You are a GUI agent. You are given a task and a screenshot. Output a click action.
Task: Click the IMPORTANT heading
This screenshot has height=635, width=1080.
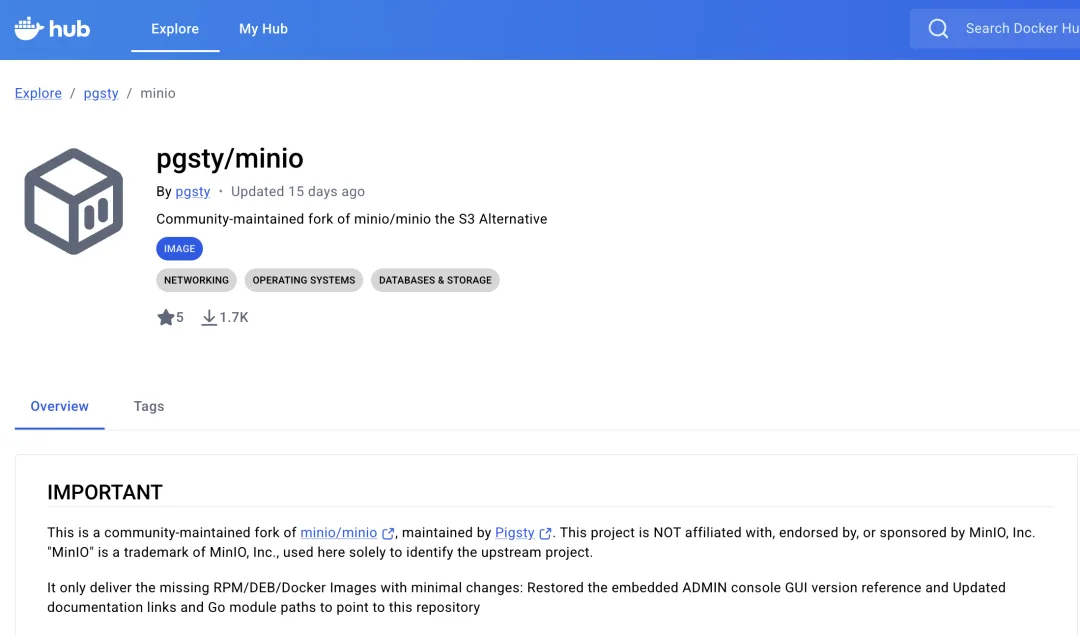105,492
